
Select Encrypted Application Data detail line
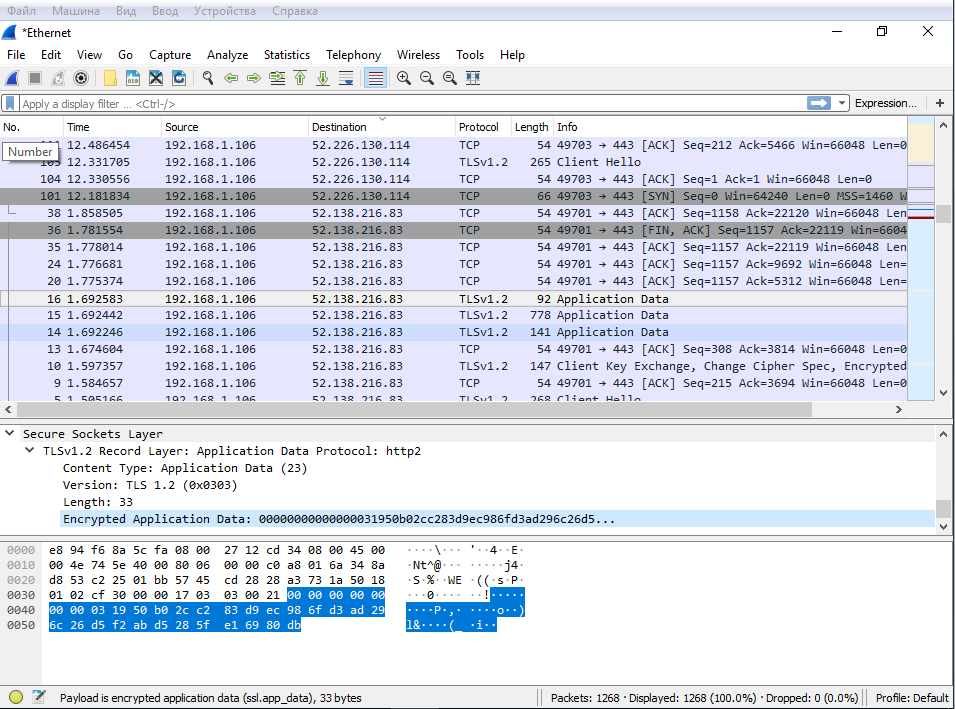pos(498,519)
